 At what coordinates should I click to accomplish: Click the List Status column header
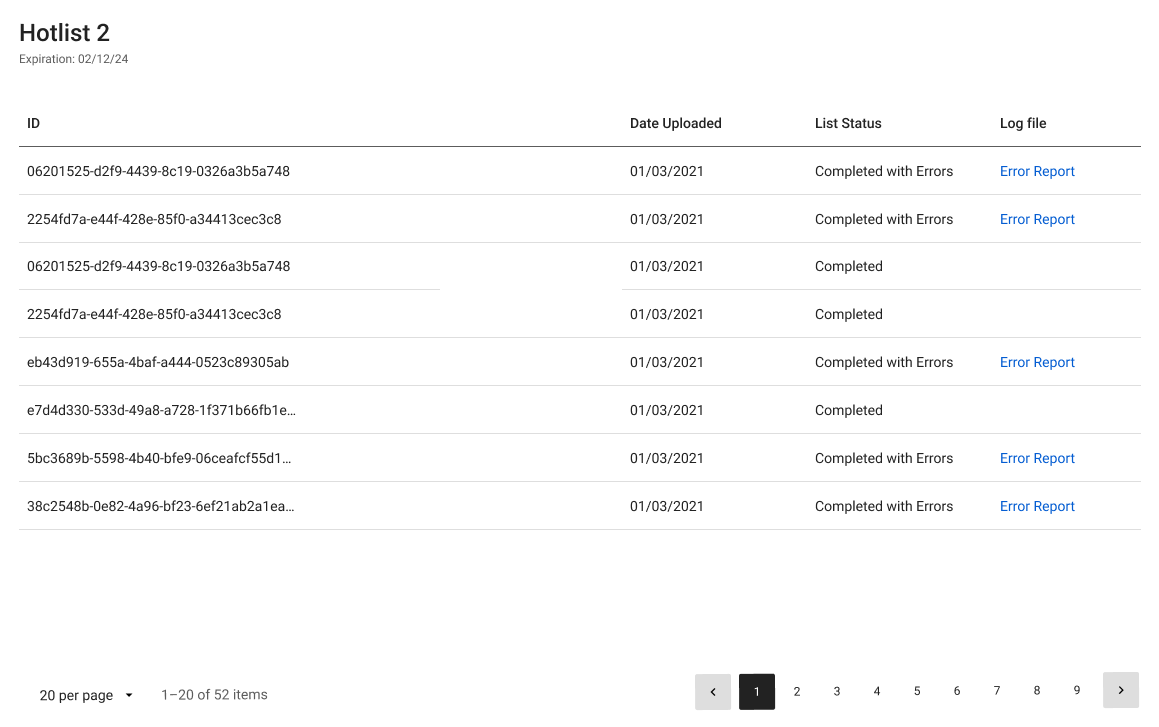[x=848, y=123]
